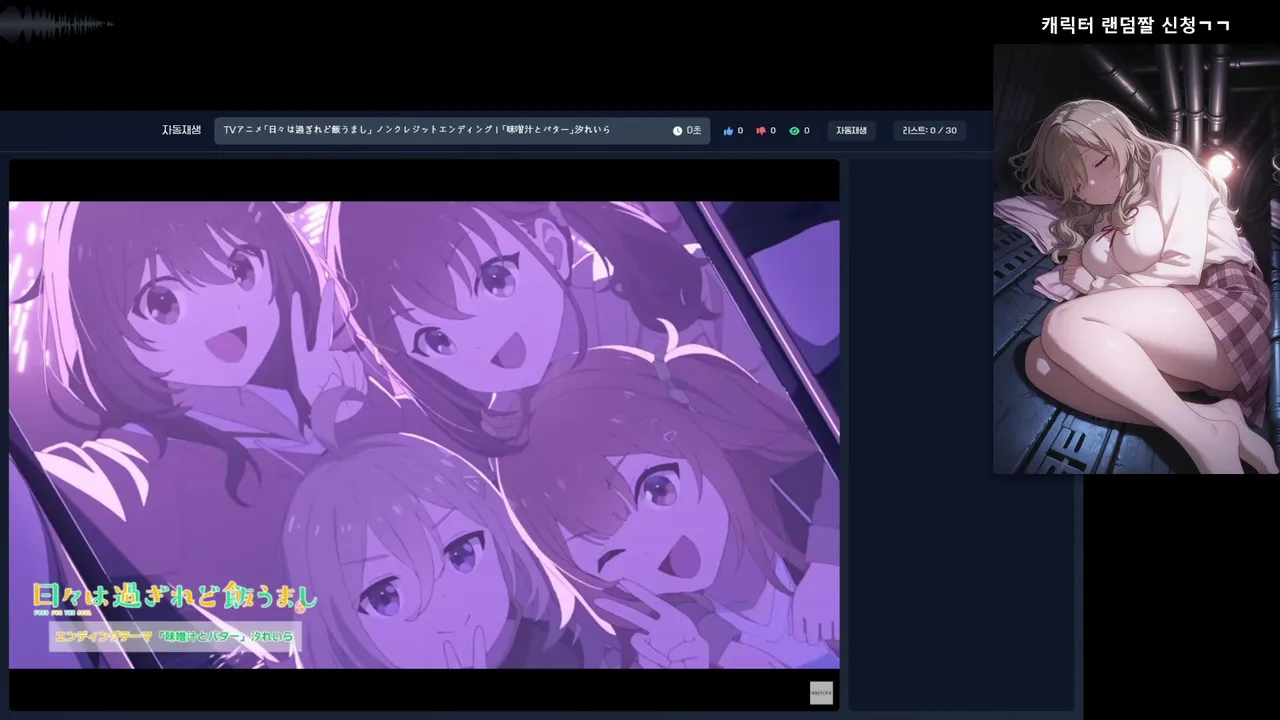Click the 0초 time value

tap(694, 131)
